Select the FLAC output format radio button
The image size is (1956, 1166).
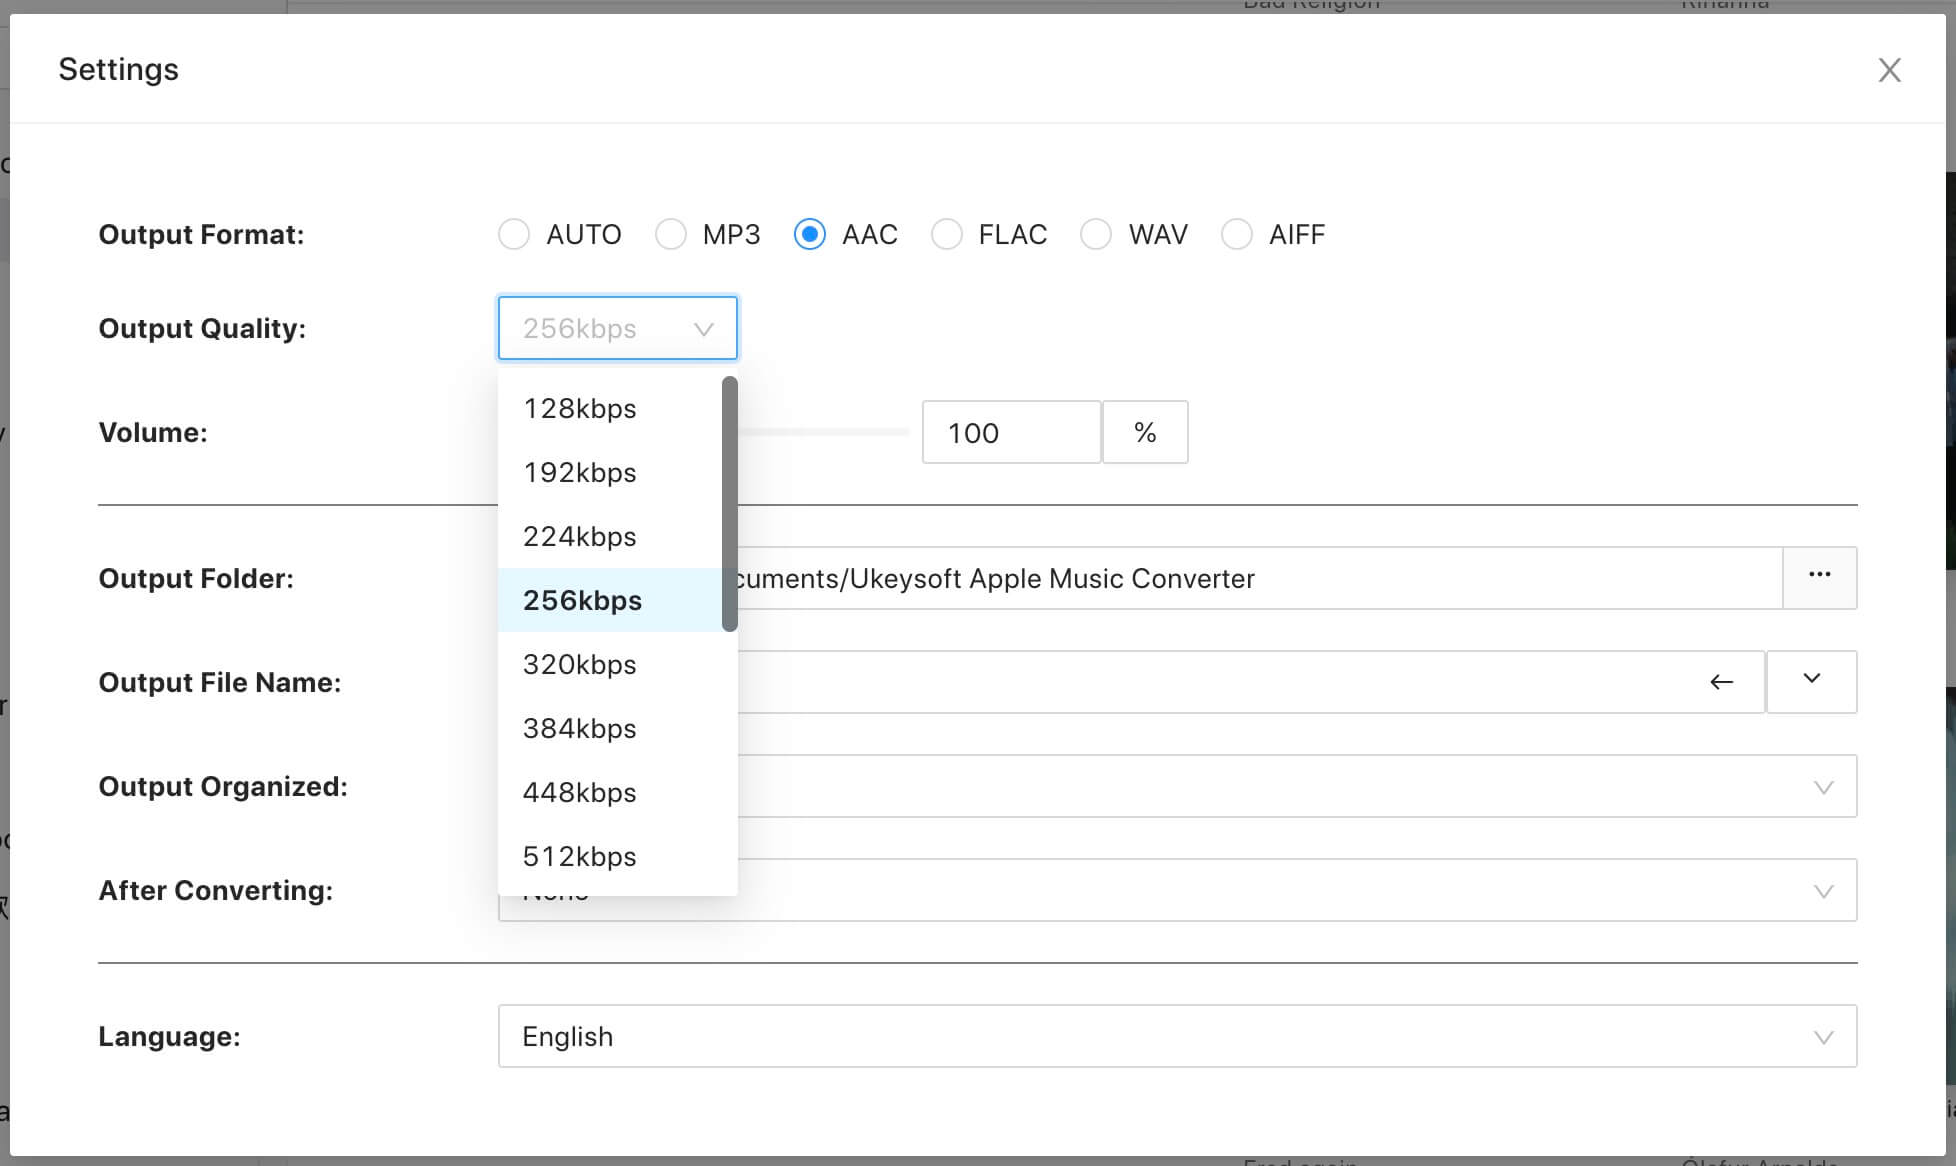[x=947, y=233]
